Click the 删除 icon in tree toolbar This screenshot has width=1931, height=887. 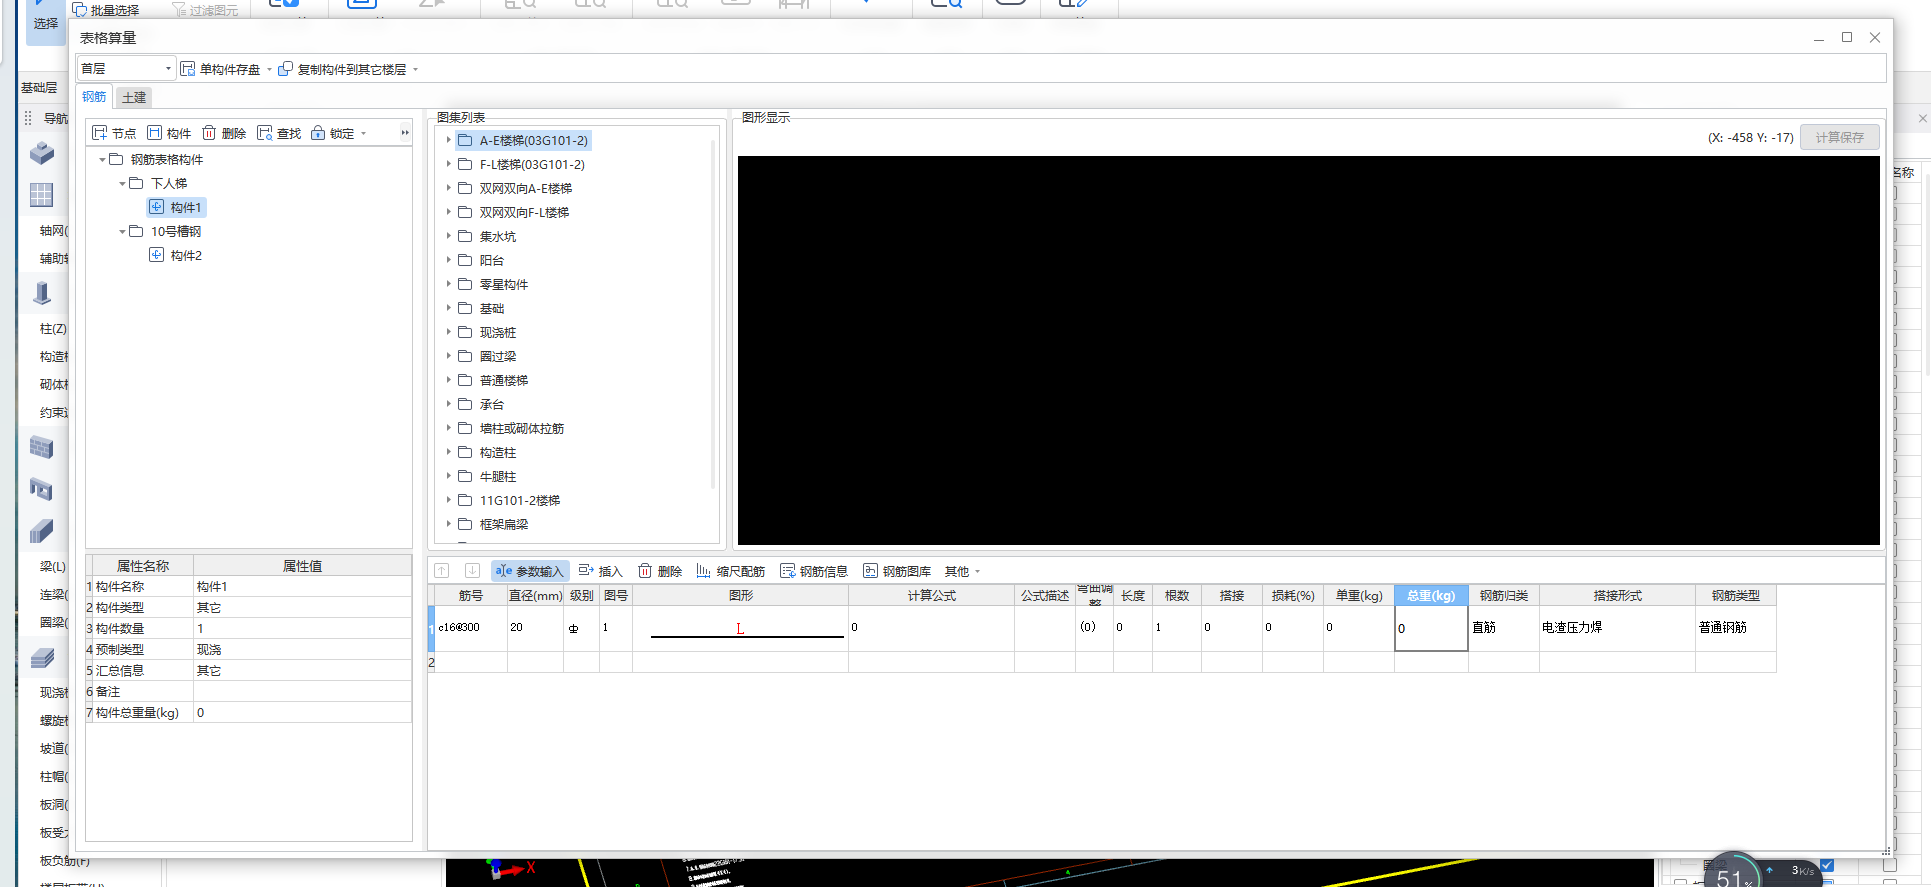pos(209,133)
